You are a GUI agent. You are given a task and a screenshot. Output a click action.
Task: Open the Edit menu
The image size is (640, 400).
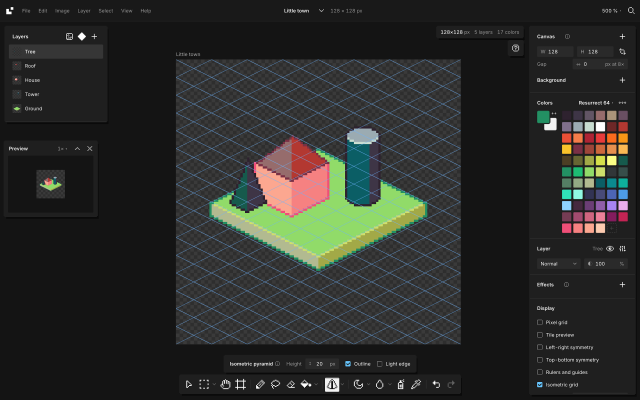click(x=43, y=11)
